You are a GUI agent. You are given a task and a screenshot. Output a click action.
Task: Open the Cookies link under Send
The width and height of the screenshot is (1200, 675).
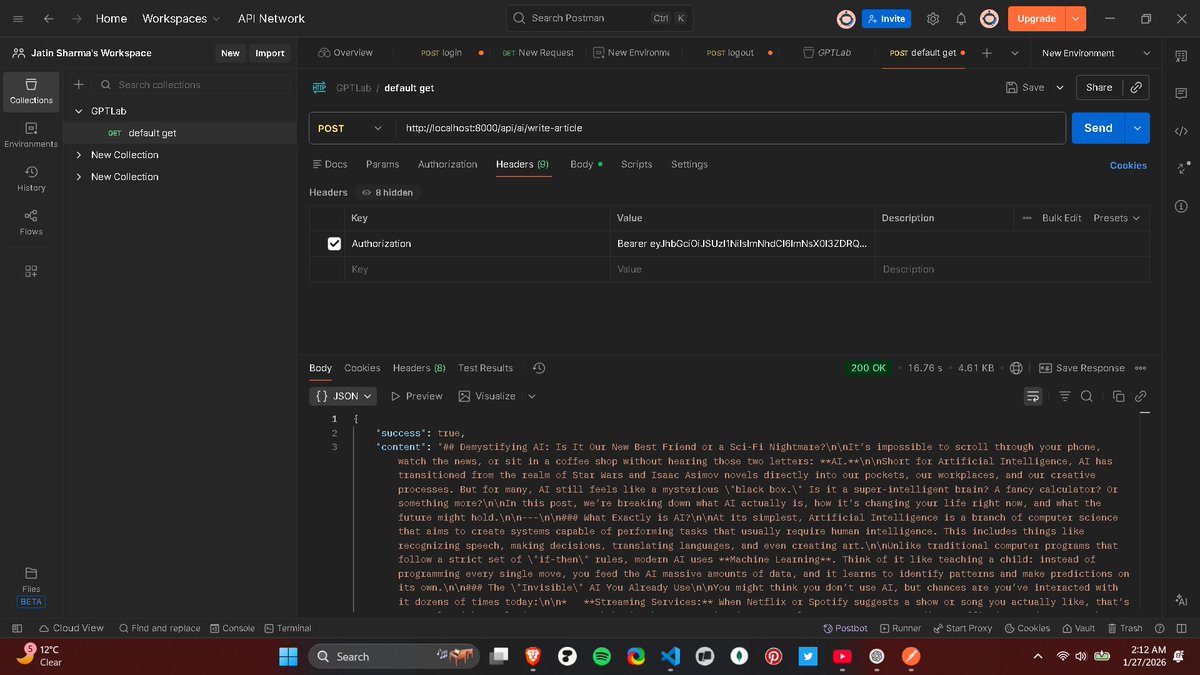coord(1128,165)
